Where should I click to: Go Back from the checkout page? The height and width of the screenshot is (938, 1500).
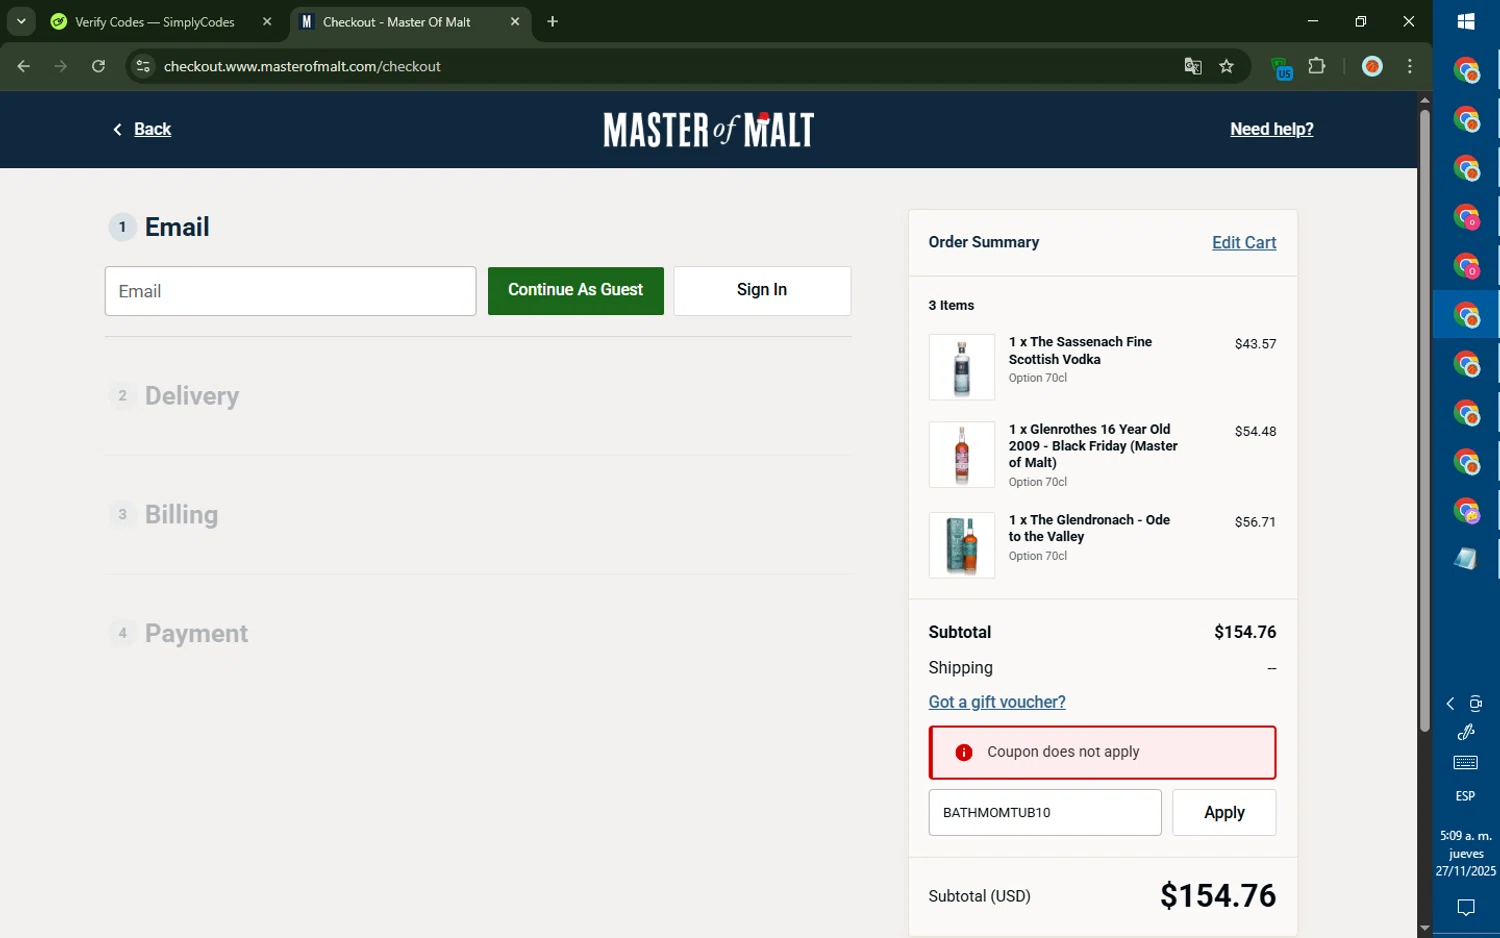click(142, 129)
